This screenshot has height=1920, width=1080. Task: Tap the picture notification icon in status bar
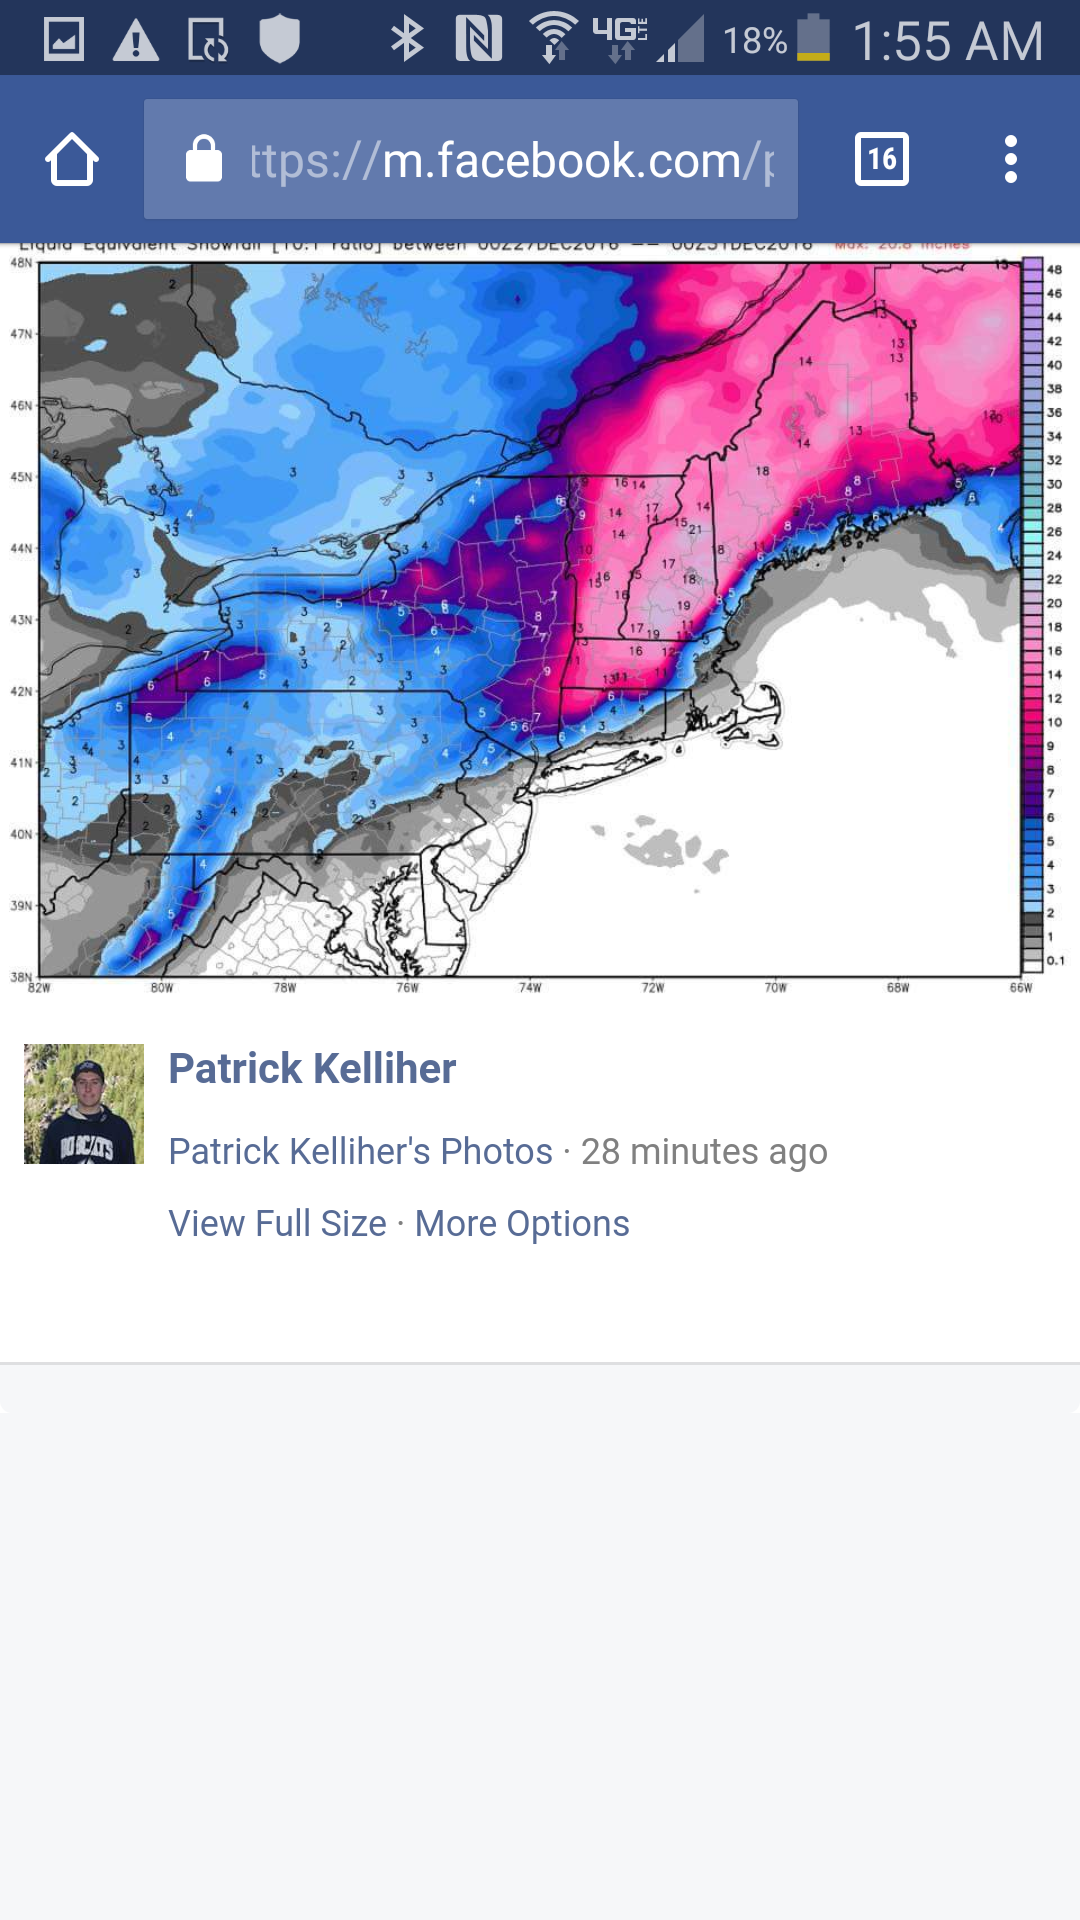(64, 39)
